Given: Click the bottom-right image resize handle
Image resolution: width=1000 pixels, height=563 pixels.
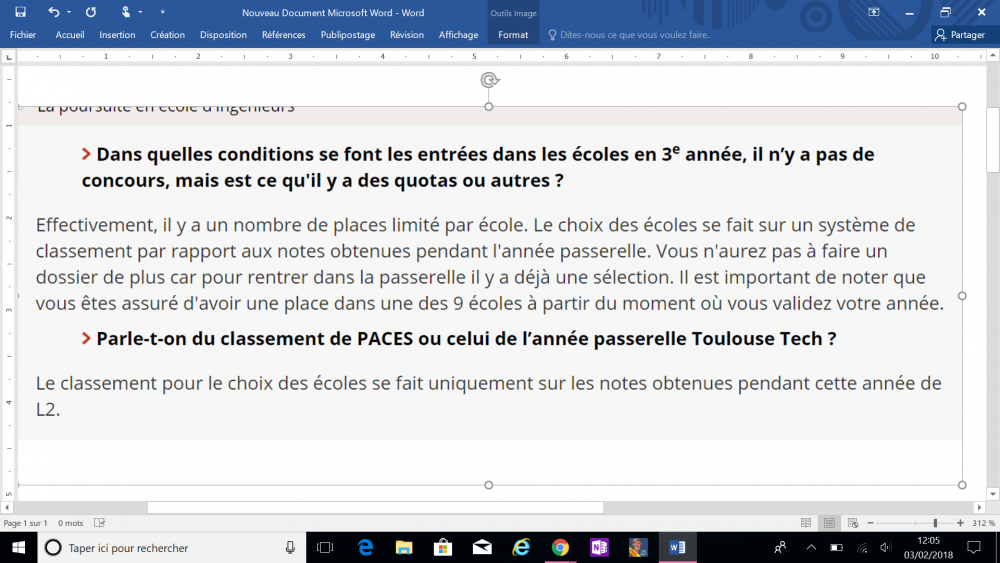Looking at the screenshot, I should point(962,485).
